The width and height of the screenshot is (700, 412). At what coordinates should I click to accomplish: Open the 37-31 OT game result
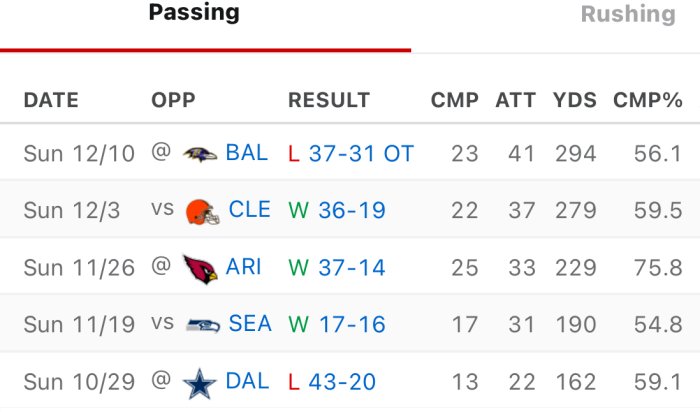pyautogui.click(x=361, y=153)
